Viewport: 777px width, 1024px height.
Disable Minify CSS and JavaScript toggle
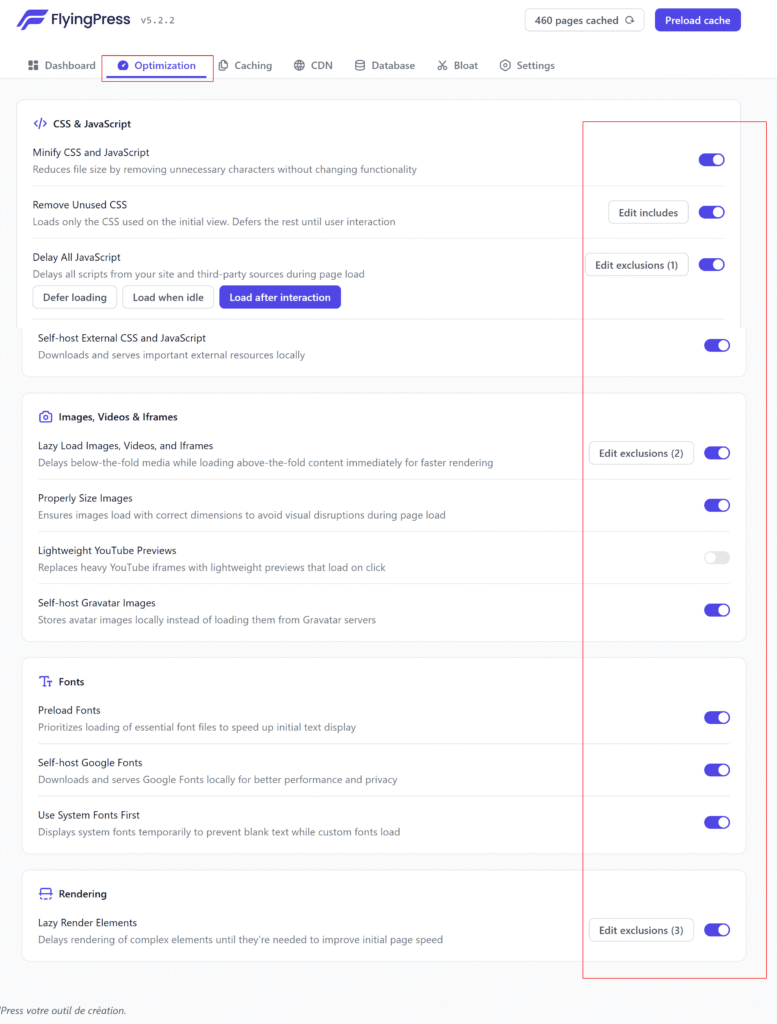click(711, 160)
